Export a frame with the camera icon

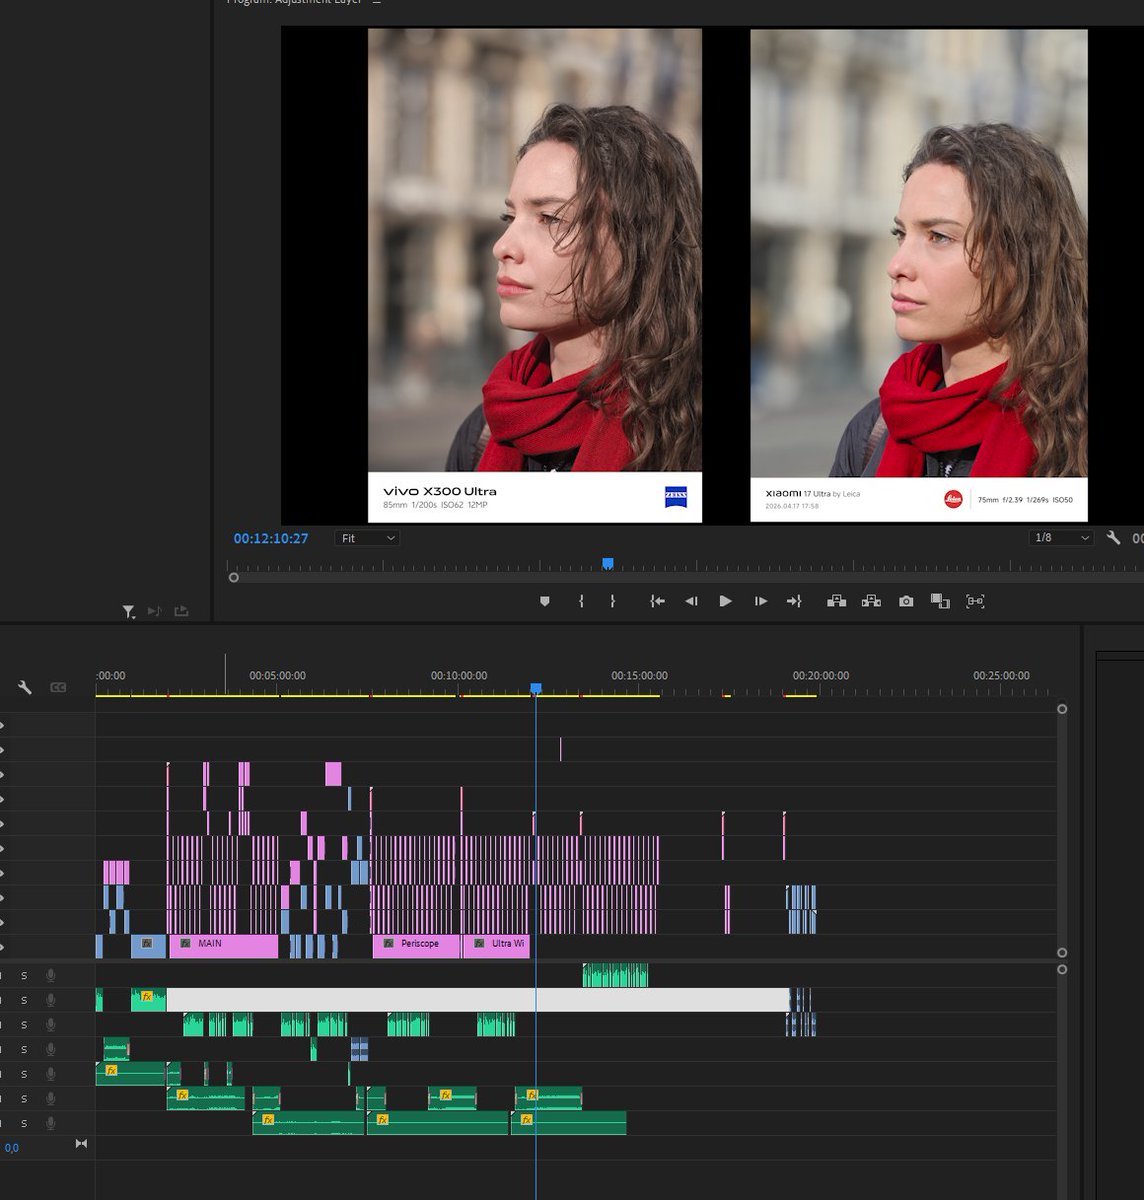(x=906, y=601)
